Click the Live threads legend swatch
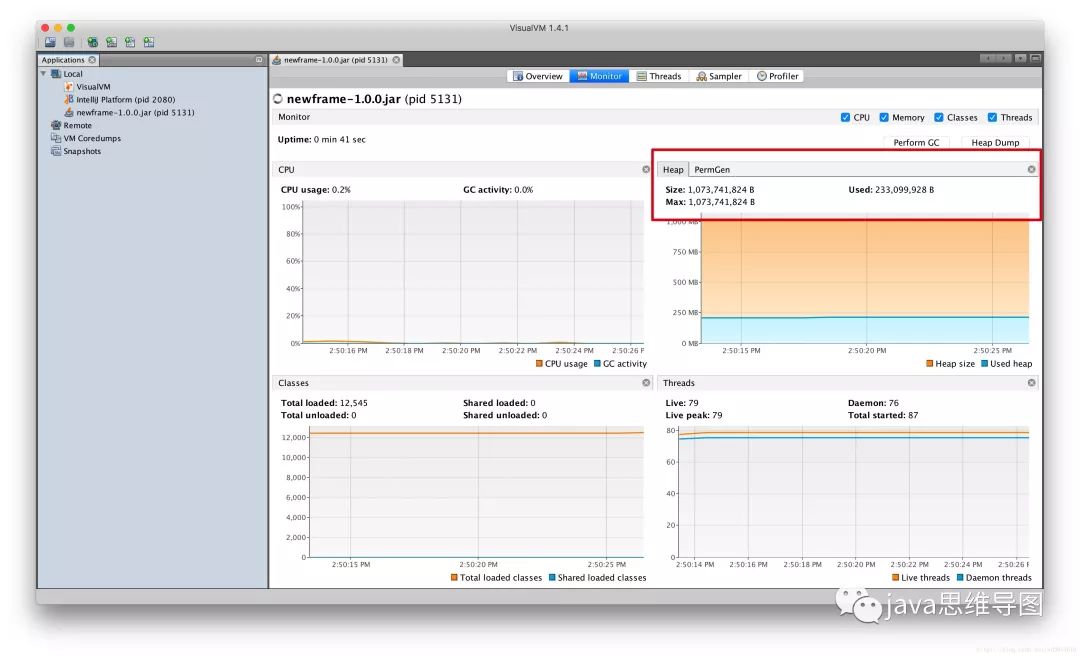1080x656 pixels. [895, 577]
